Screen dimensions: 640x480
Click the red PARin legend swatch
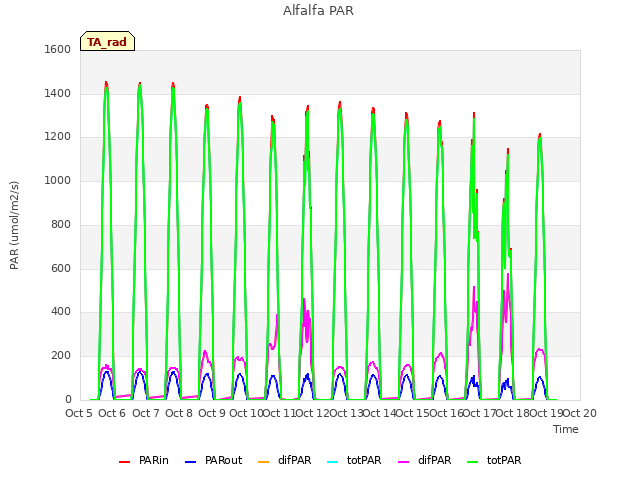tap(124, 462)
